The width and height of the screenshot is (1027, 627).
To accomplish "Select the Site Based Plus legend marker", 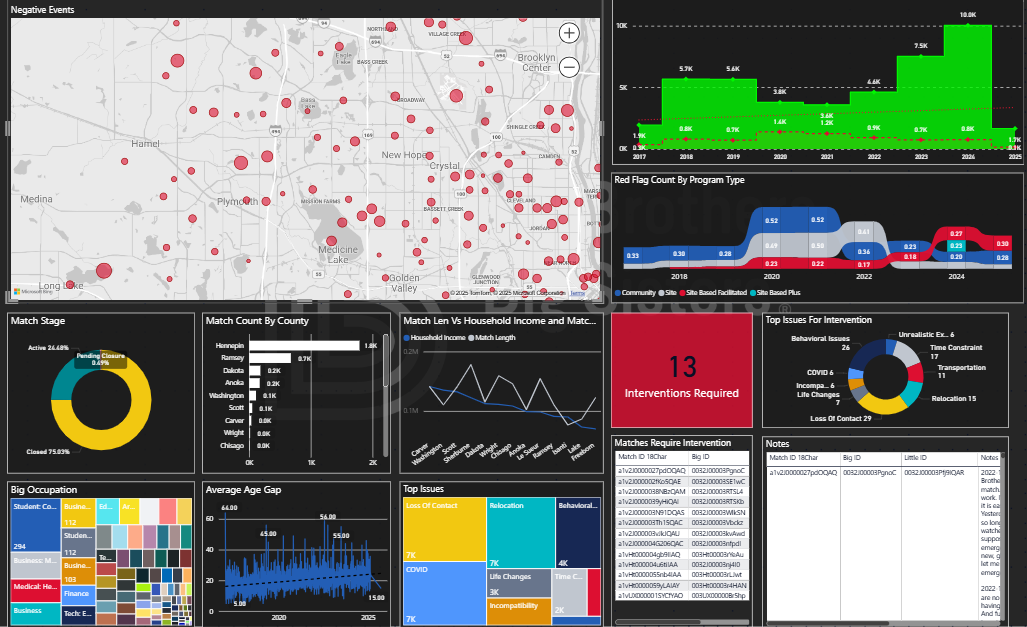I will (x=753, y=293).
